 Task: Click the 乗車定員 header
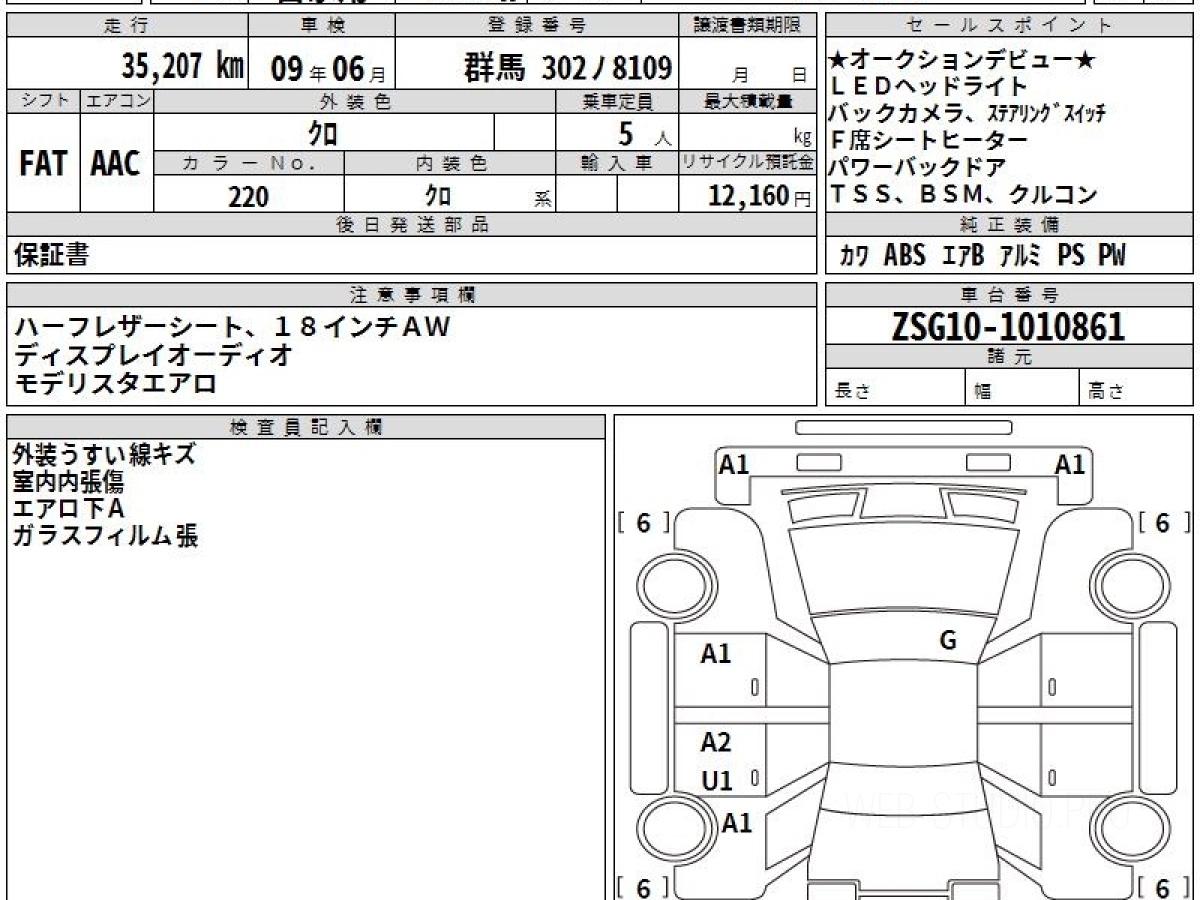[617, 101]
